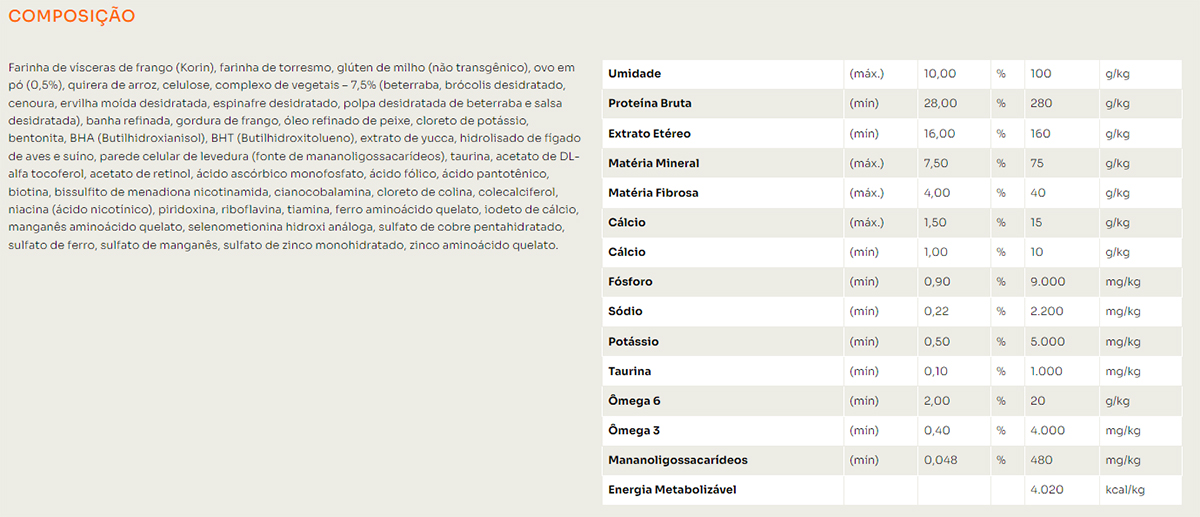Click the "28,00" protein percentage value

click(x=940, y=104)
